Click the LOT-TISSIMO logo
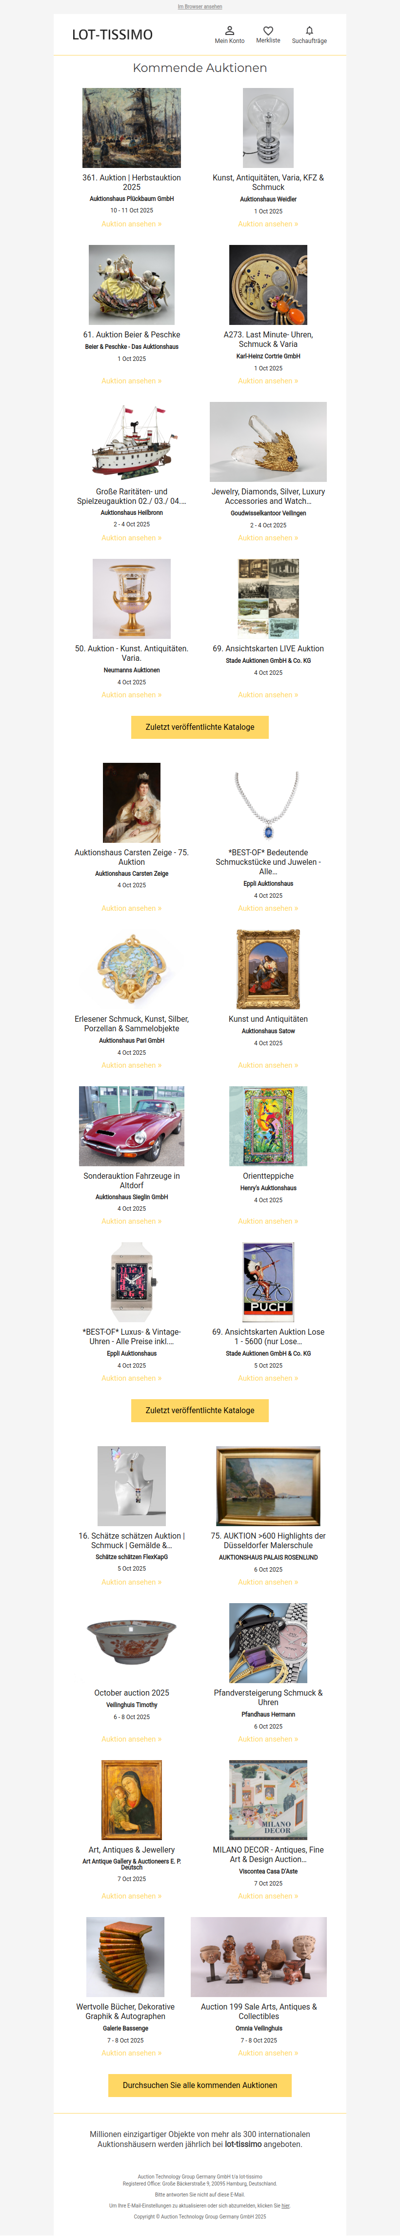This screenshot has height=2236, width=400. [x=112, y=35]
